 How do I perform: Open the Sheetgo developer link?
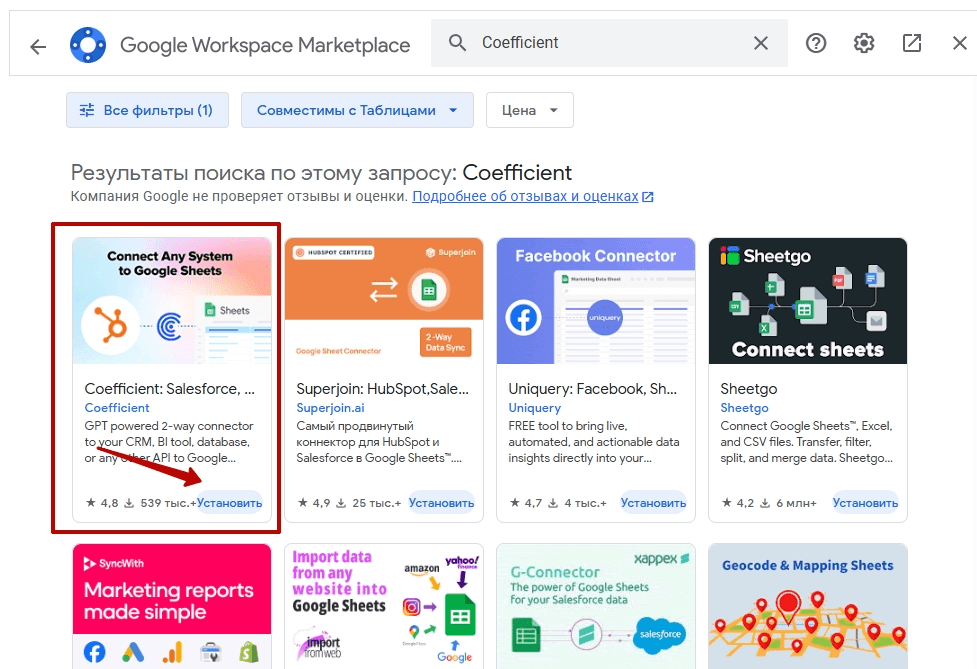[745, 407]
